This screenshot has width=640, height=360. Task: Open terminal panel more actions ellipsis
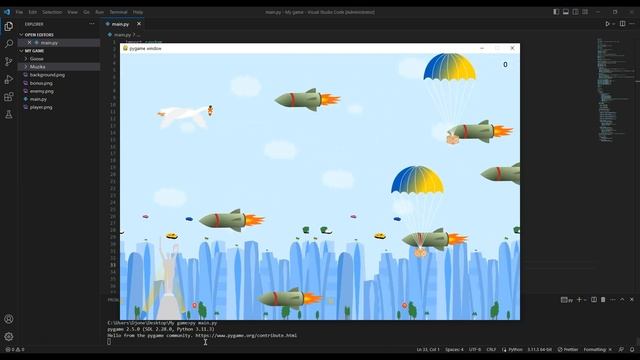point(613,300)
